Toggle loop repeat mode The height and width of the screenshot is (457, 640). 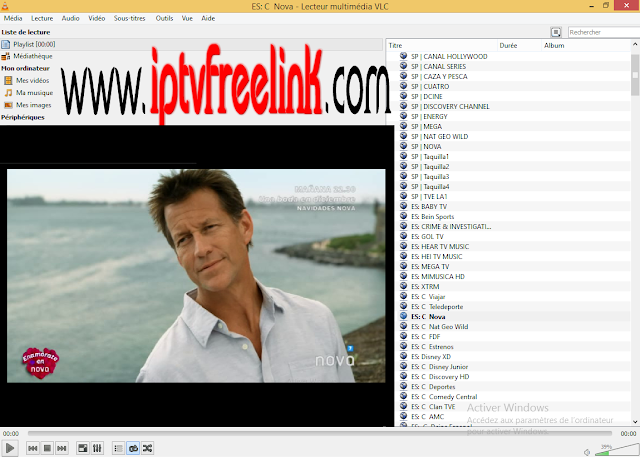tap(133, 448)
